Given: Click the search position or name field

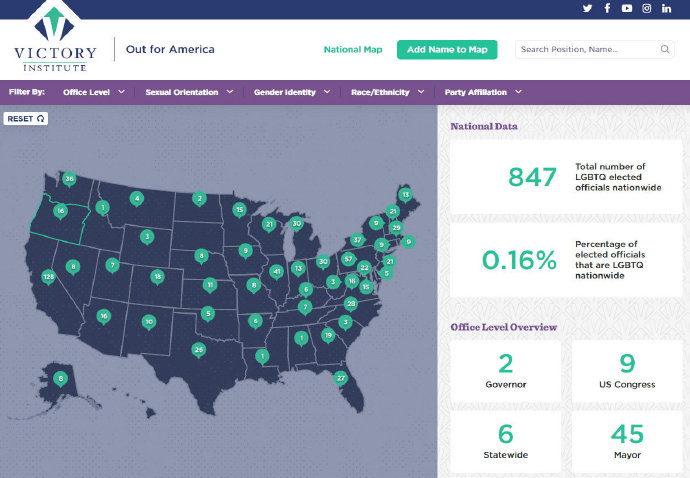Looking at the screenshot, I should 587,49.
